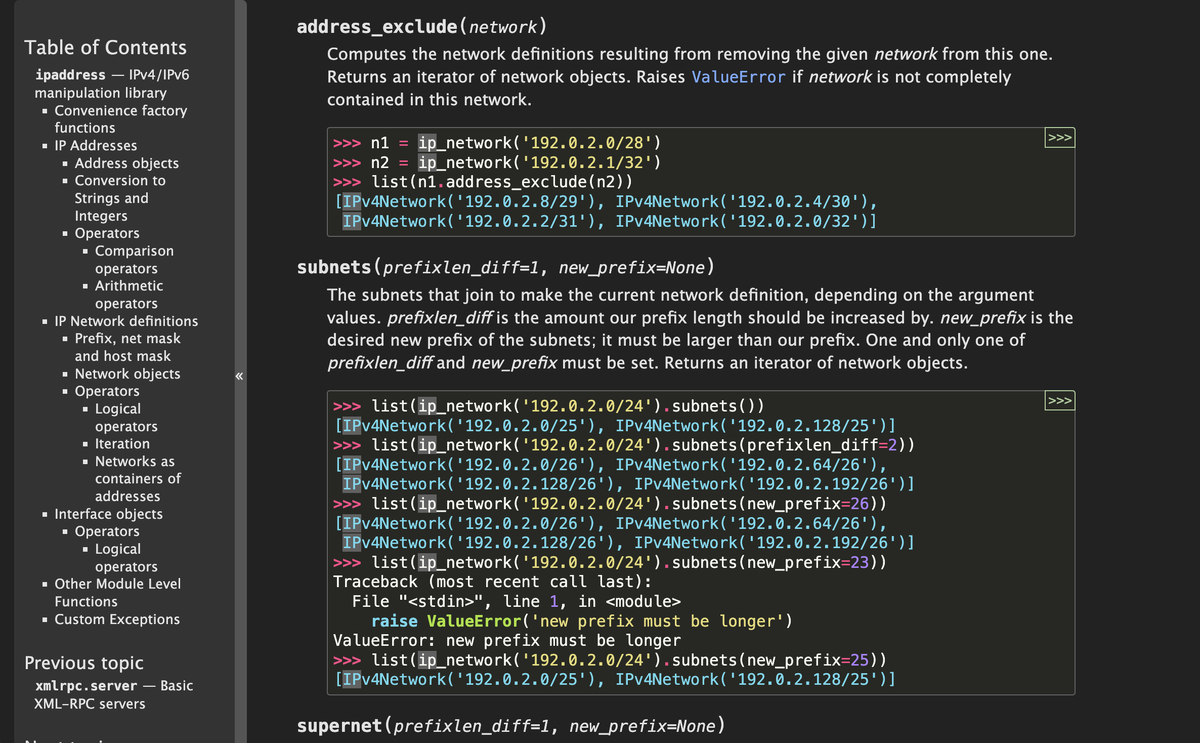The height and width of the screenshot is (743, 1200).
Task: Go to Interface objects section
Action: pyautogui.click(x=108, y=514)
